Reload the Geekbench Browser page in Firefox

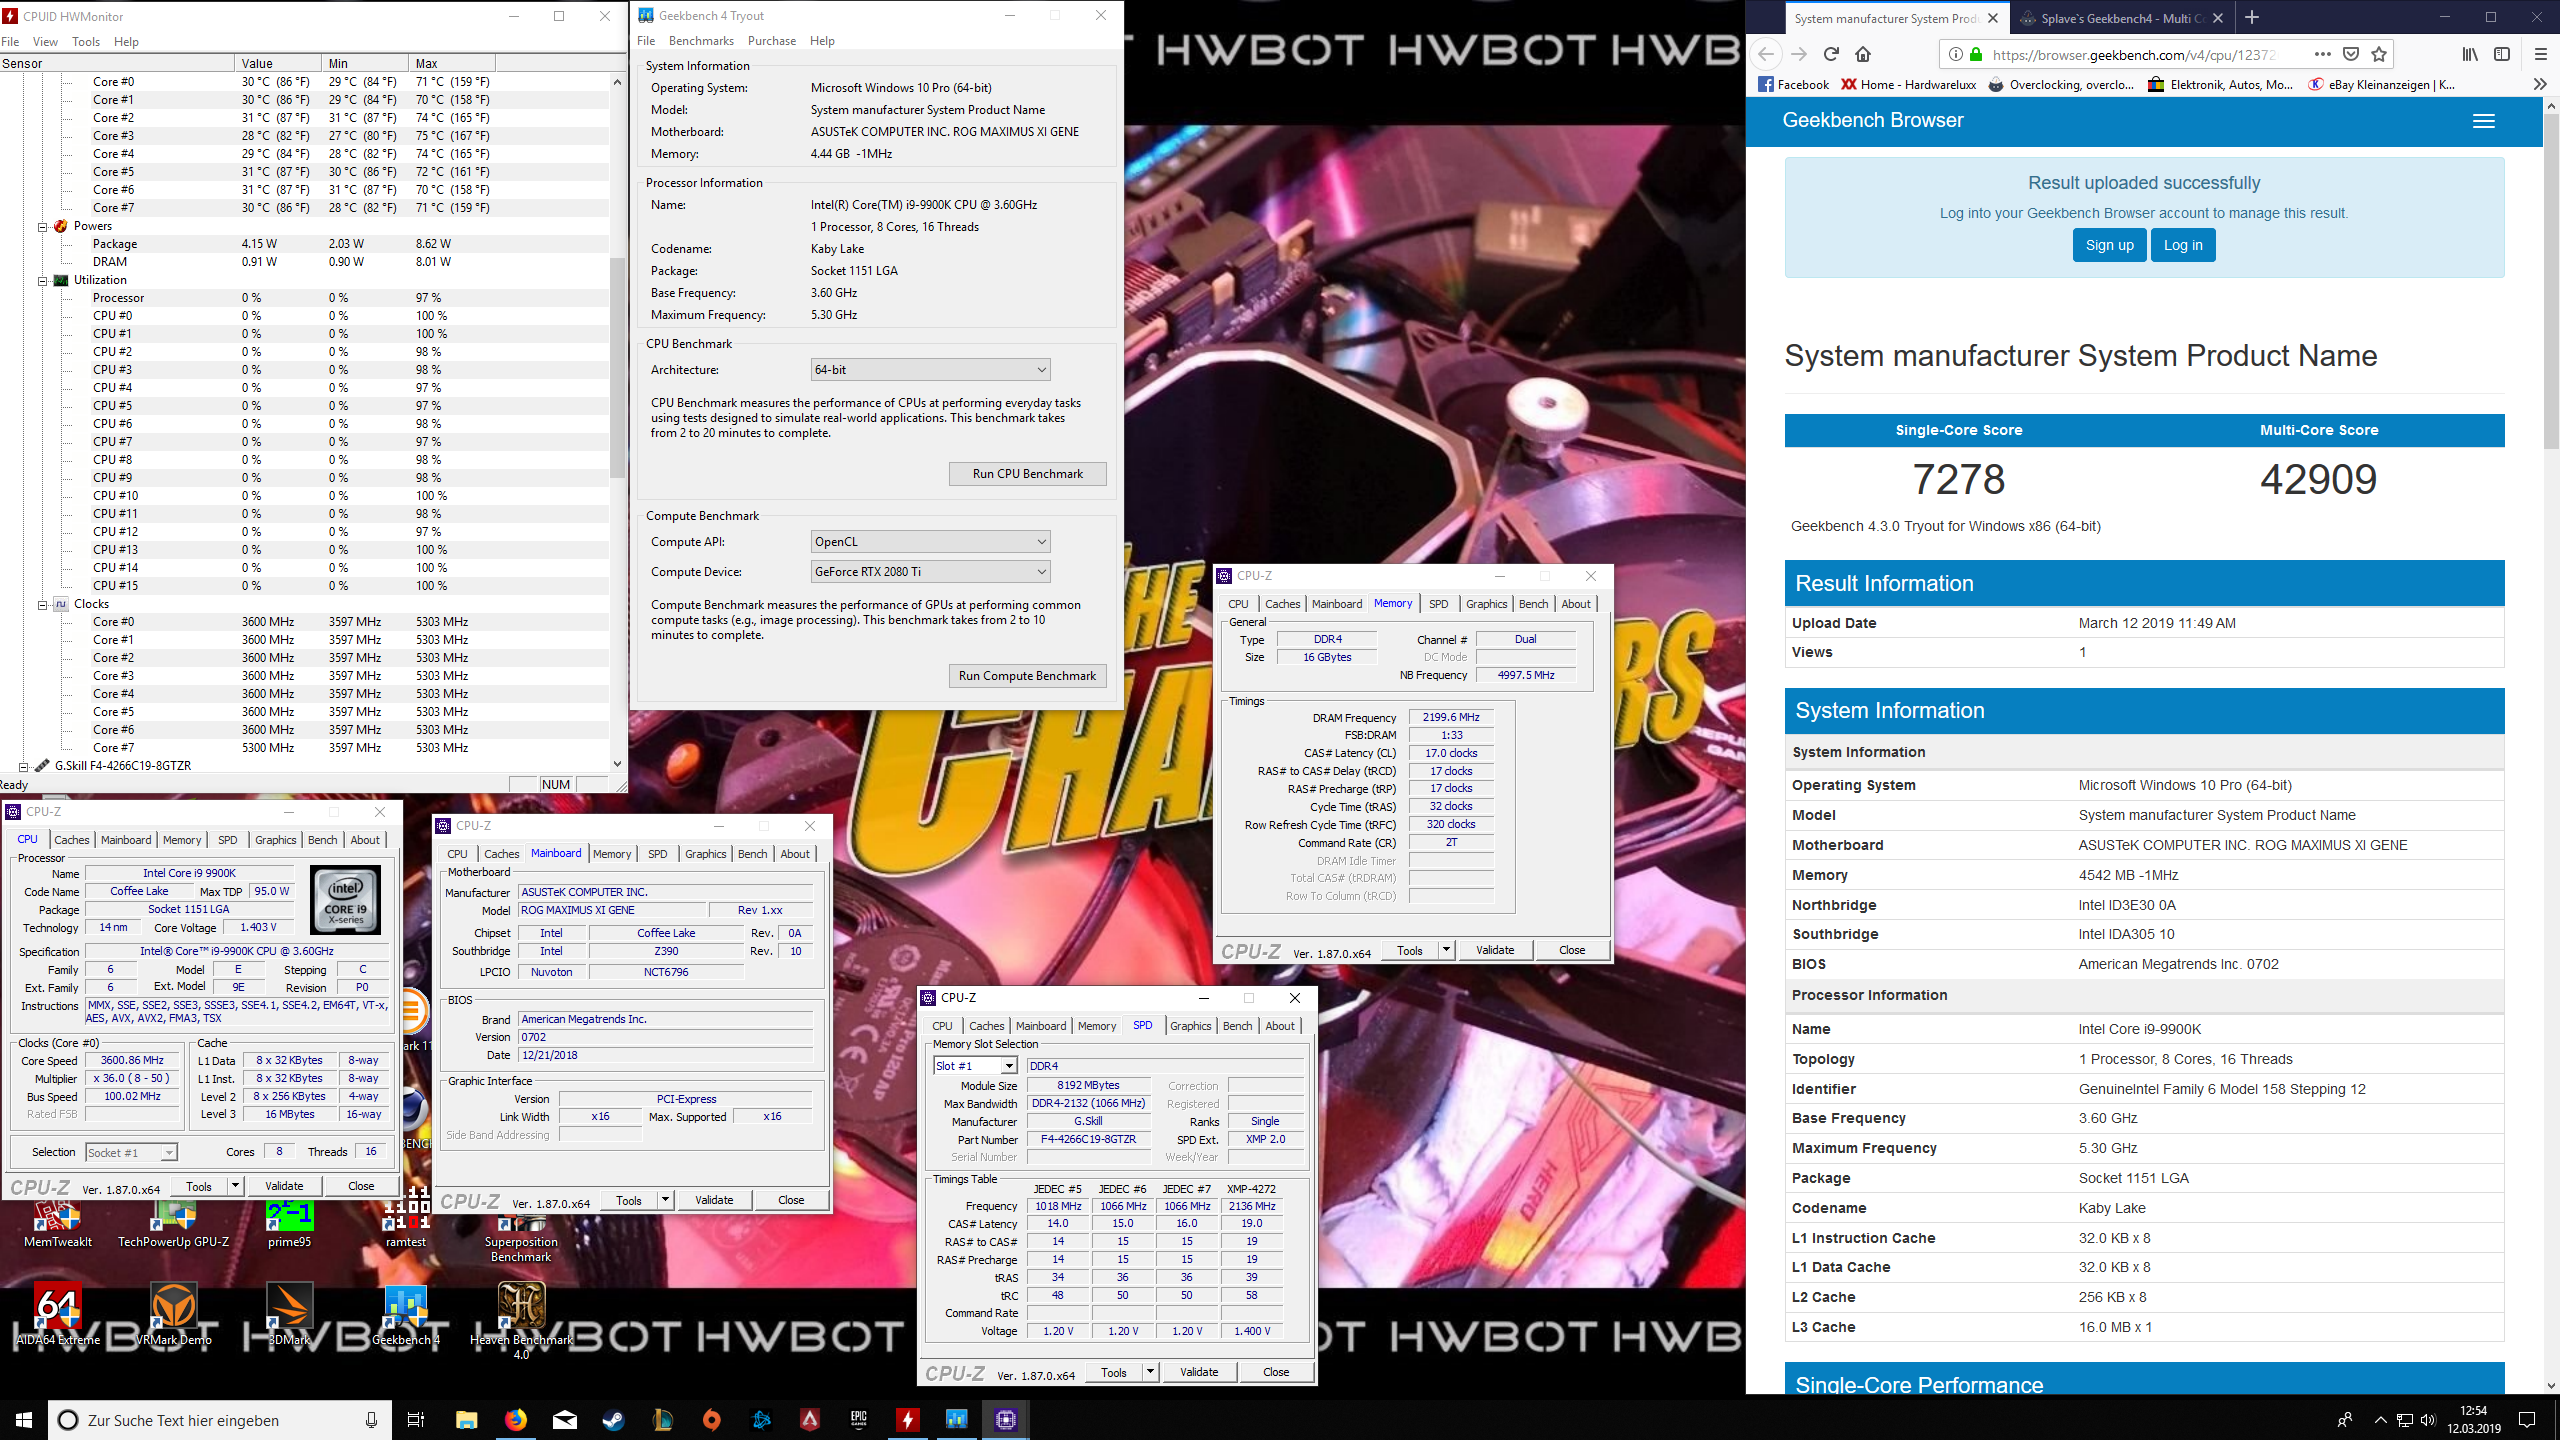1831,54
